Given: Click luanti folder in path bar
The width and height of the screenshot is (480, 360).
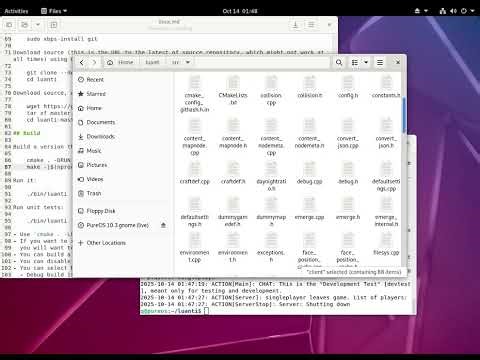Looking at the screenshot, I should point(152,62).
